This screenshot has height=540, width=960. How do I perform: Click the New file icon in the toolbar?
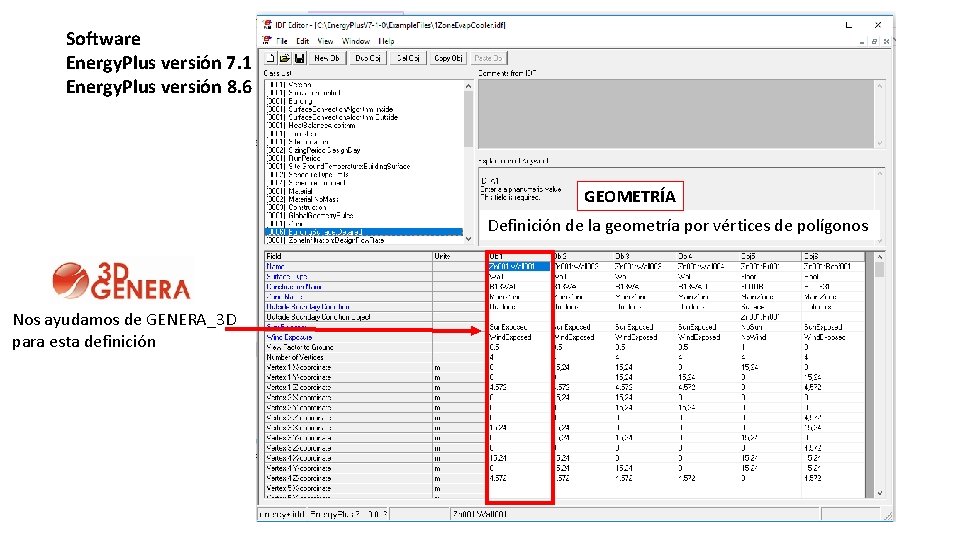(271, 58)
